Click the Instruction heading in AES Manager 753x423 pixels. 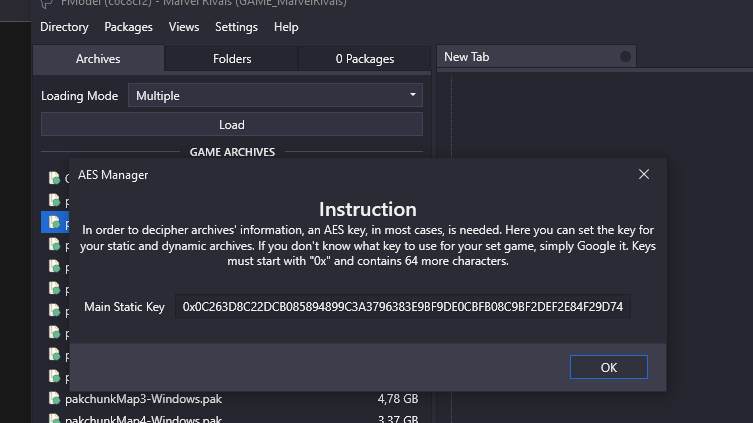[368, 209]
